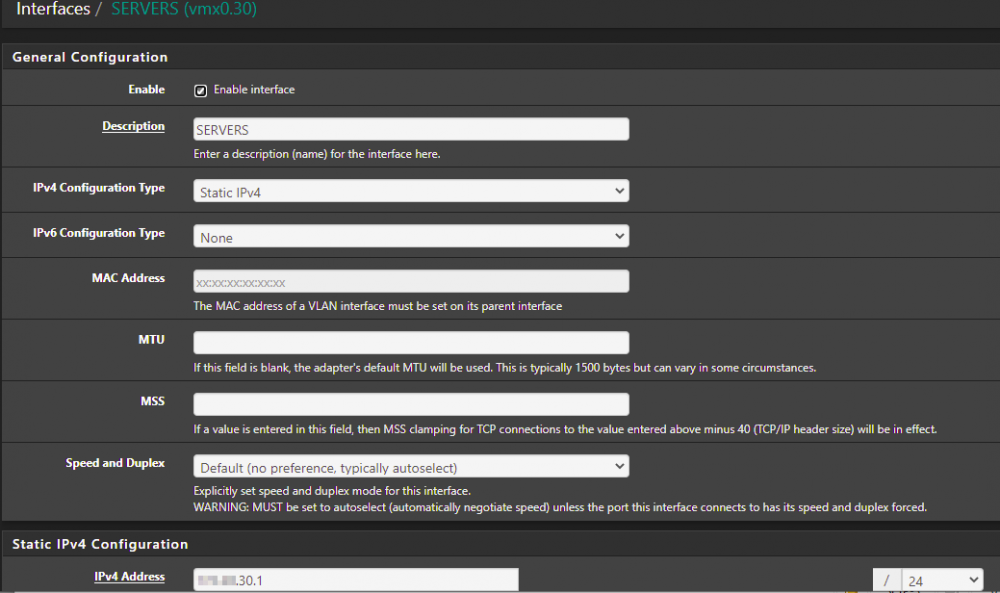This screenshot has height=593, width=1000.
Task: Click the MAC Address label
Action: coord(128,278)
